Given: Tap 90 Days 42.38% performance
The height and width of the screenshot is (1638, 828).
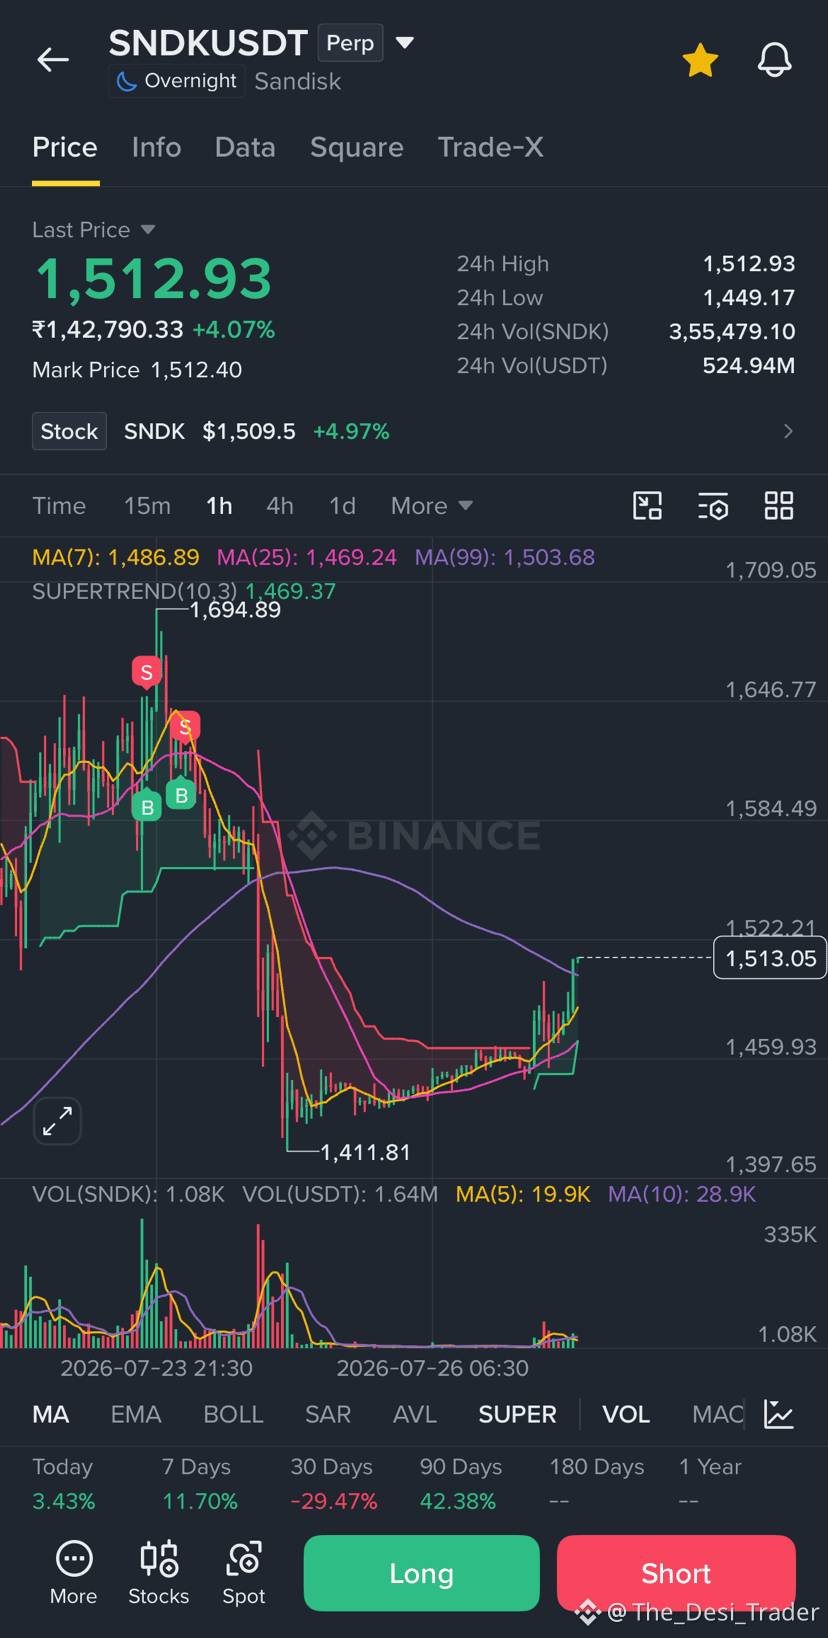Looking at the screenshot, I should tap(460, 1484).
